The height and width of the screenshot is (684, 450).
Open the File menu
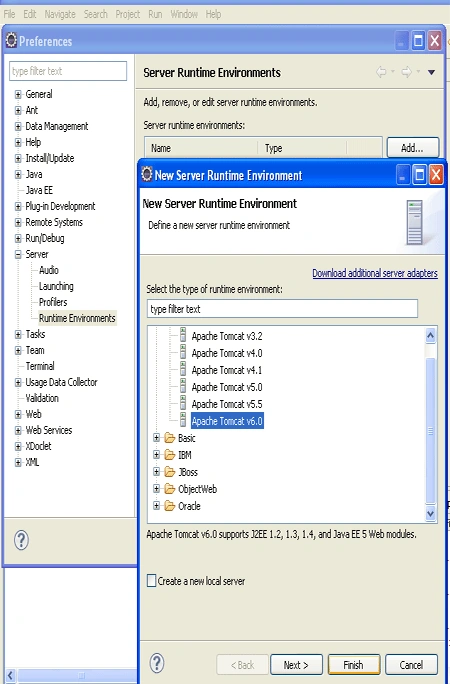9,14
